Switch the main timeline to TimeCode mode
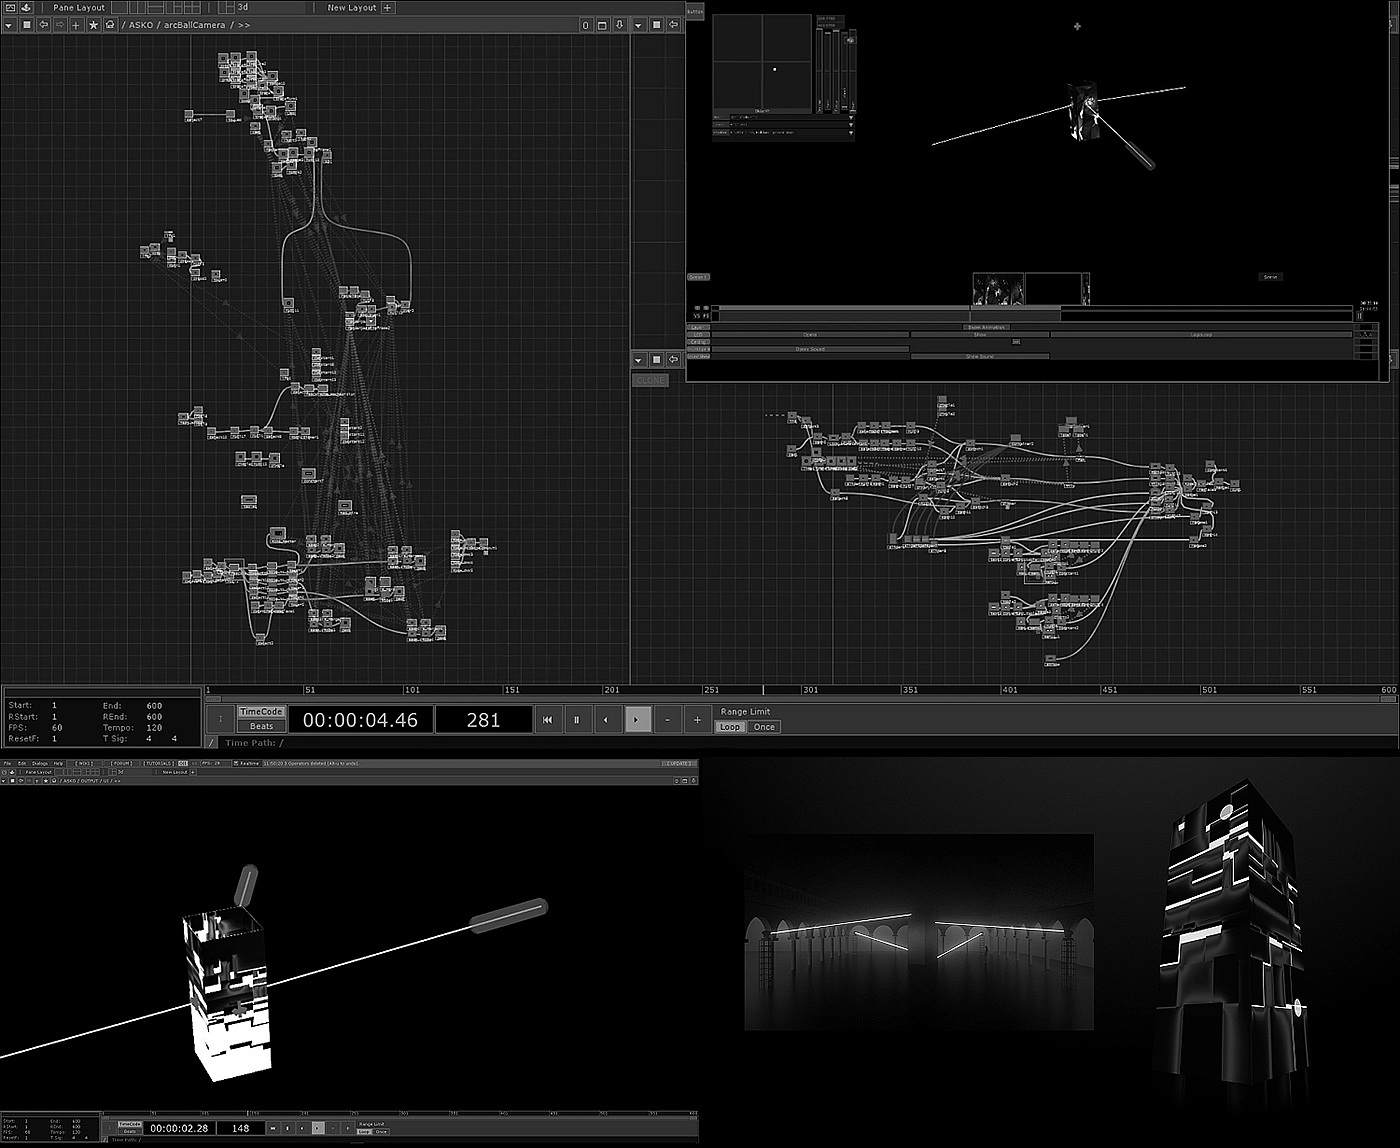Viewport: 1400px width, 1148px height. point(262,712)
